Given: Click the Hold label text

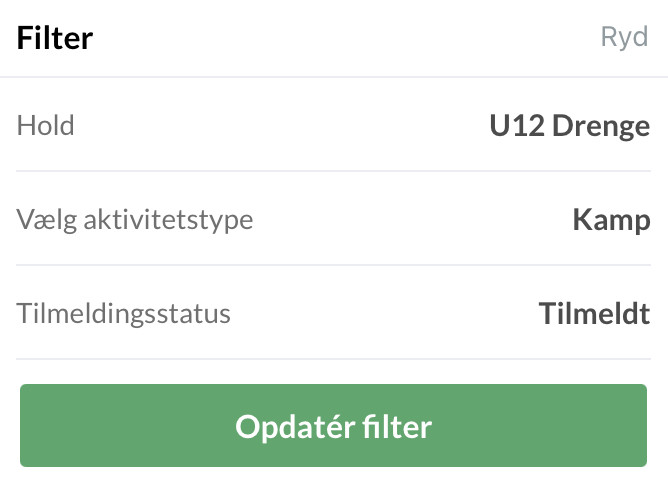Looking at the screenshot, I should [x=46, y=126].
